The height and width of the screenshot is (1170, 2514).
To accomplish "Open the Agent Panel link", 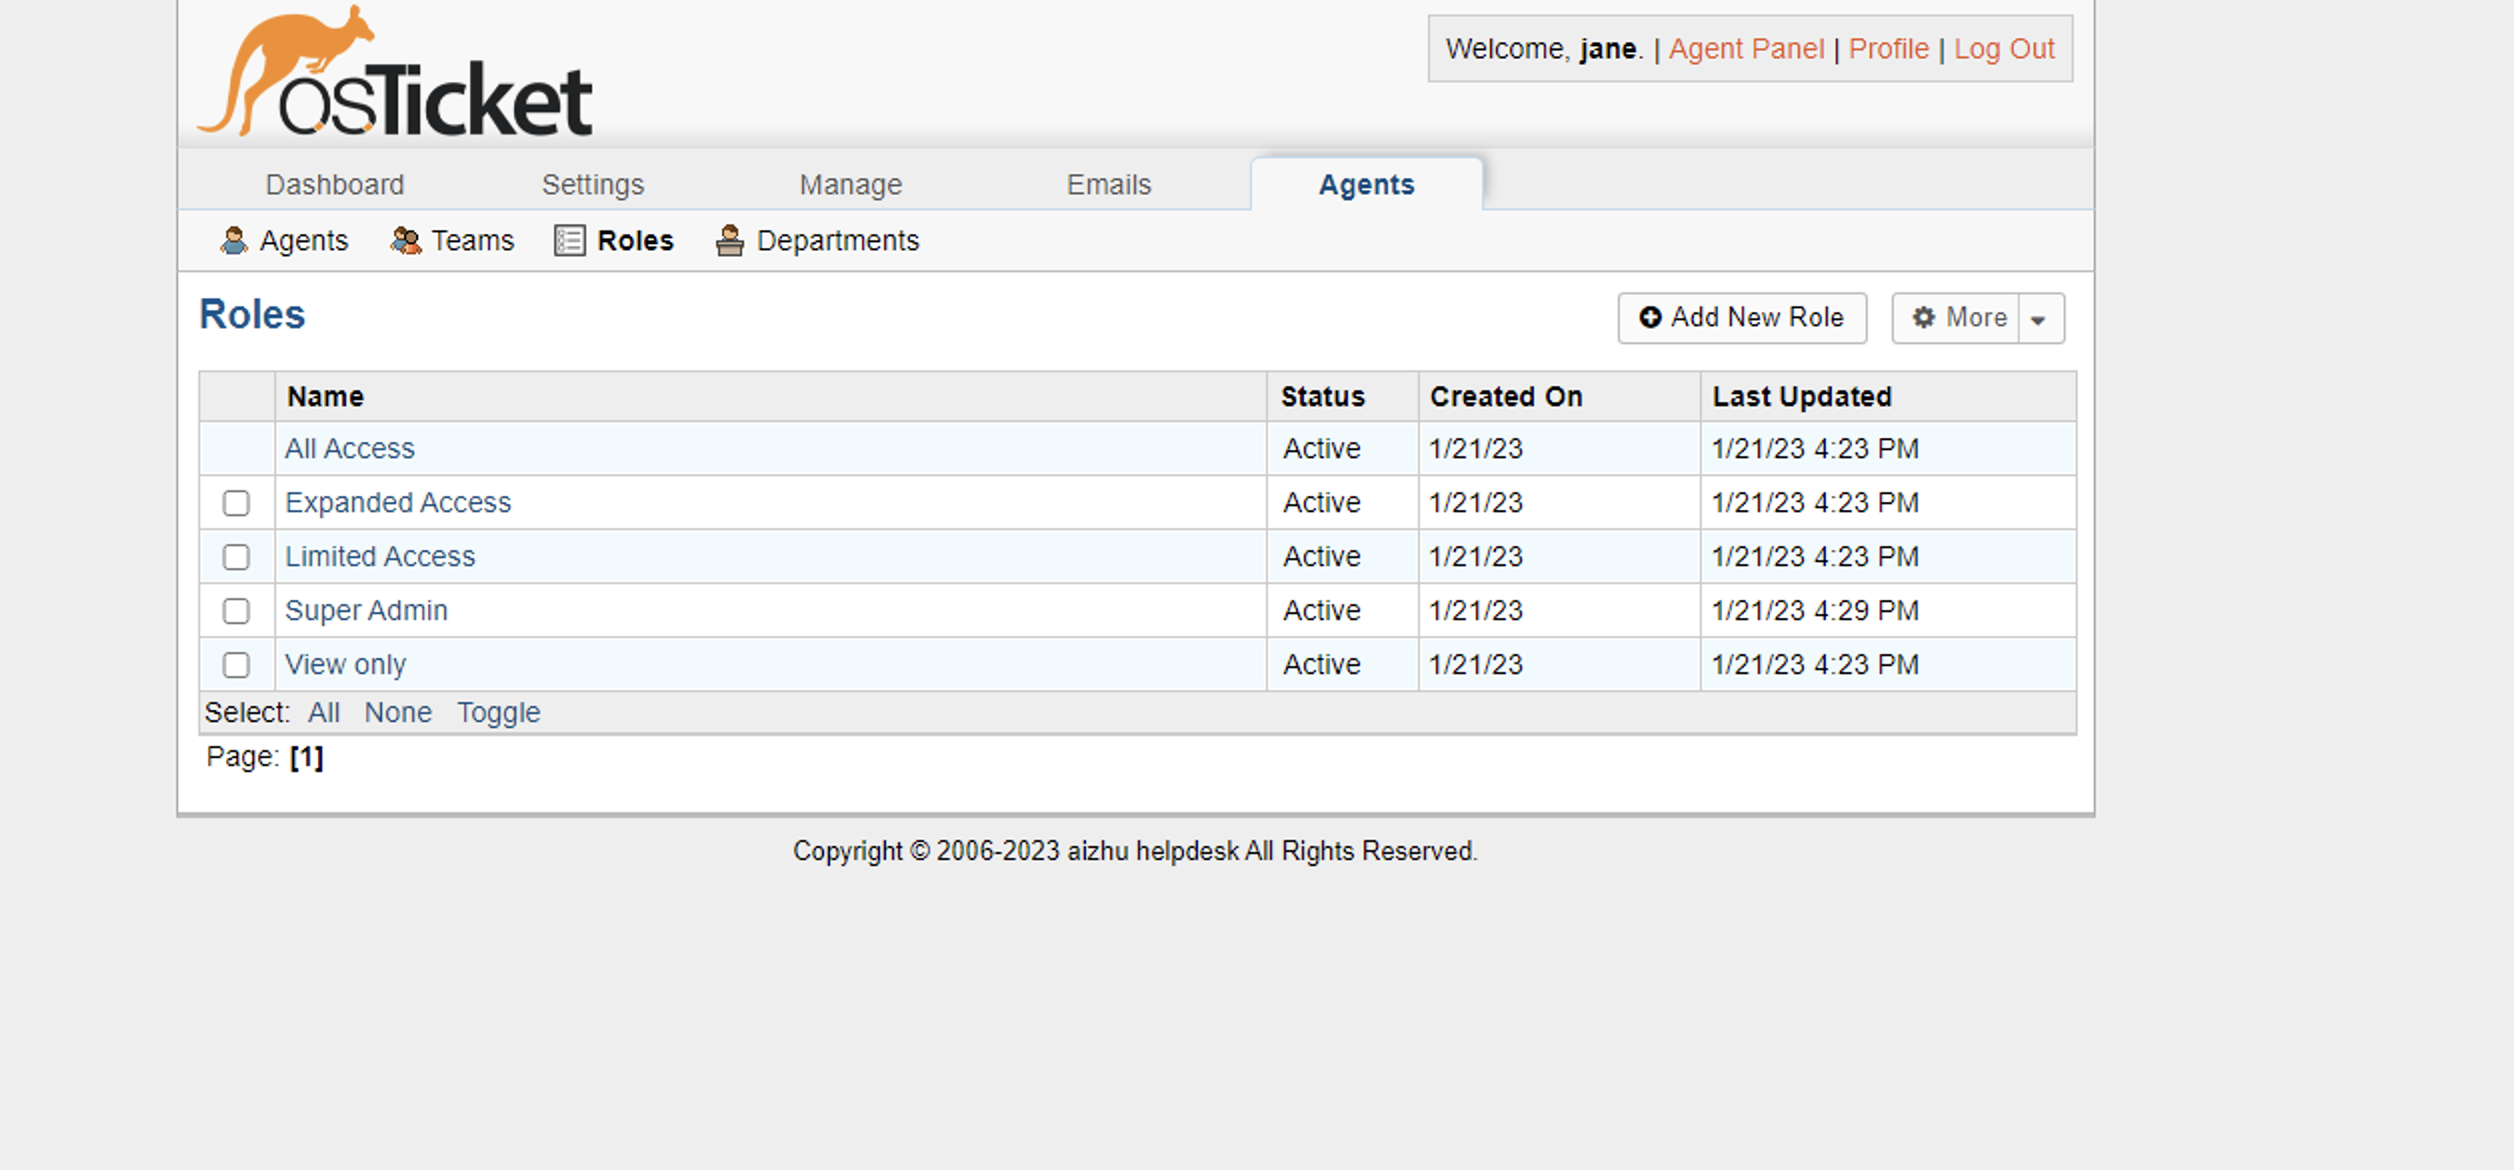I will [1745, 49].
